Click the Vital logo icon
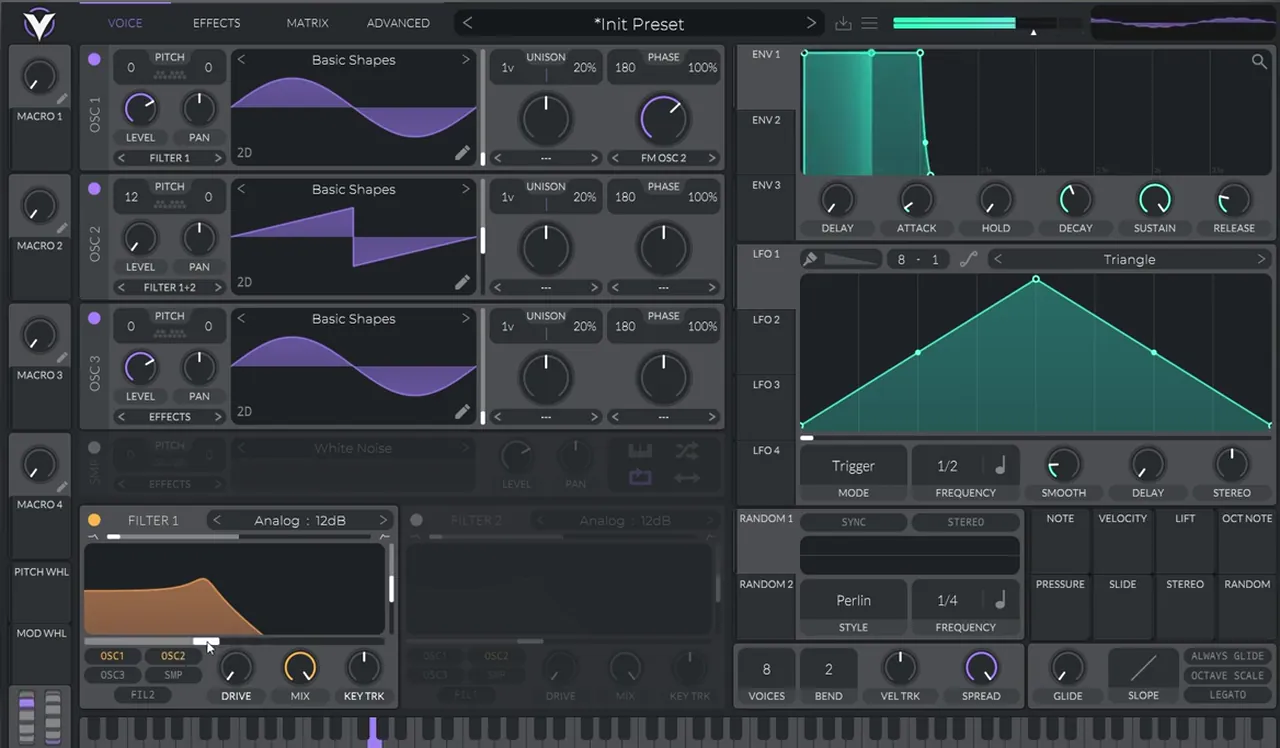The width and height of the screenshot is (1280, 748). coord(39,23)
